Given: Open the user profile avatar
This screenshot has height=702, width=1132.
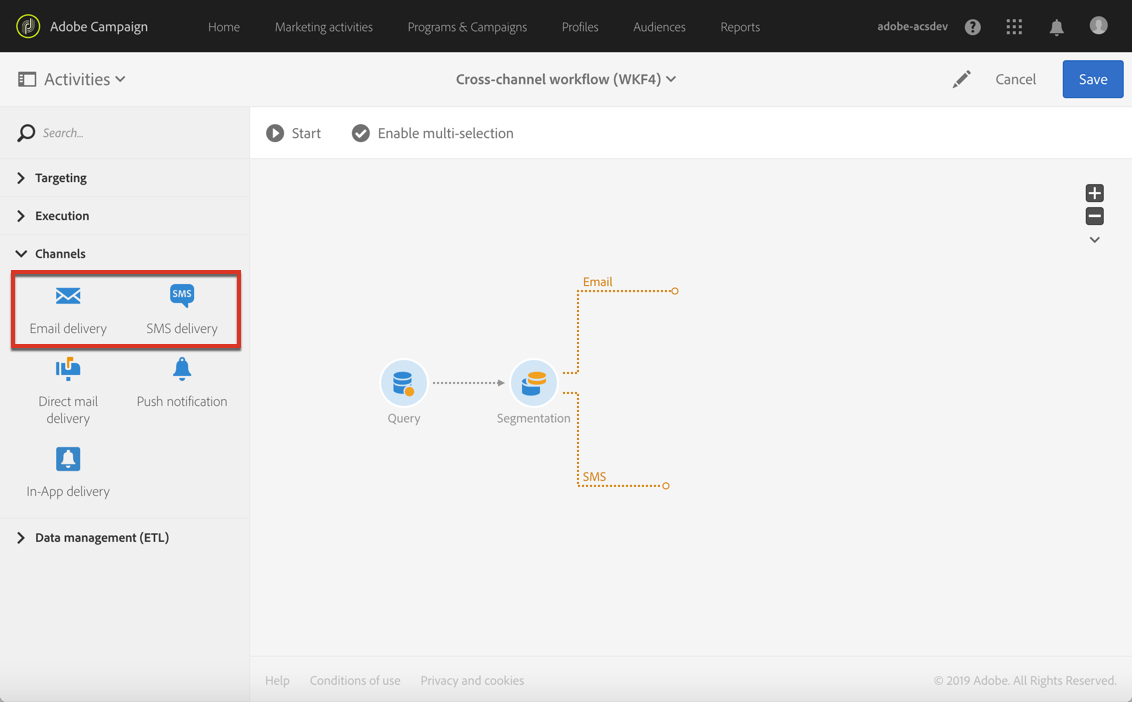Looking at the screenshot, I should point(1098,26).
